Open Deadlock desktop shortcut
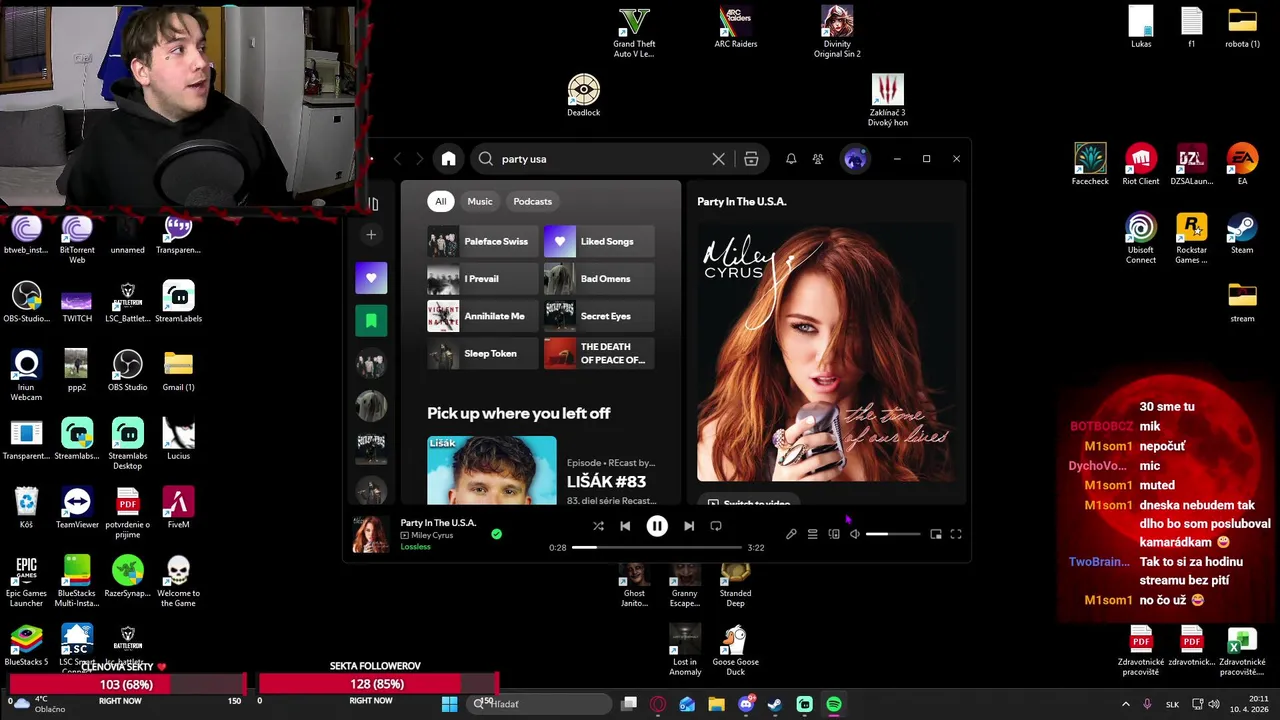 584,96
